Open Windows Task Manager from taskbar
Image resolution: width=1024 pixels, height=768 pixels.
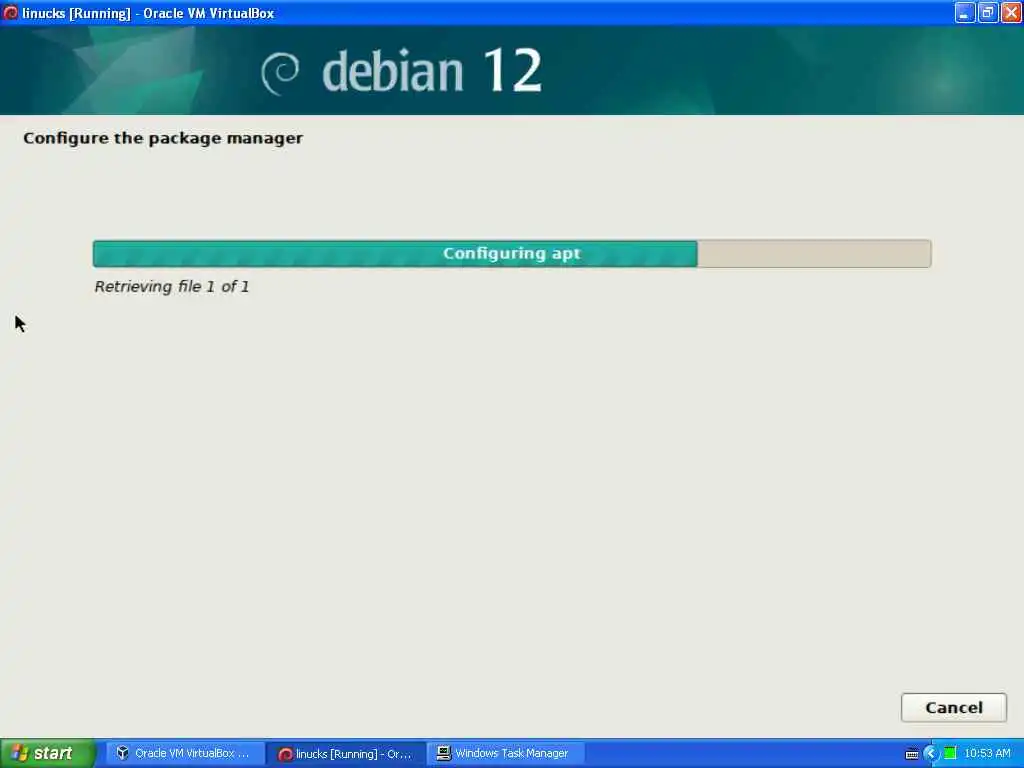[504, 753]
